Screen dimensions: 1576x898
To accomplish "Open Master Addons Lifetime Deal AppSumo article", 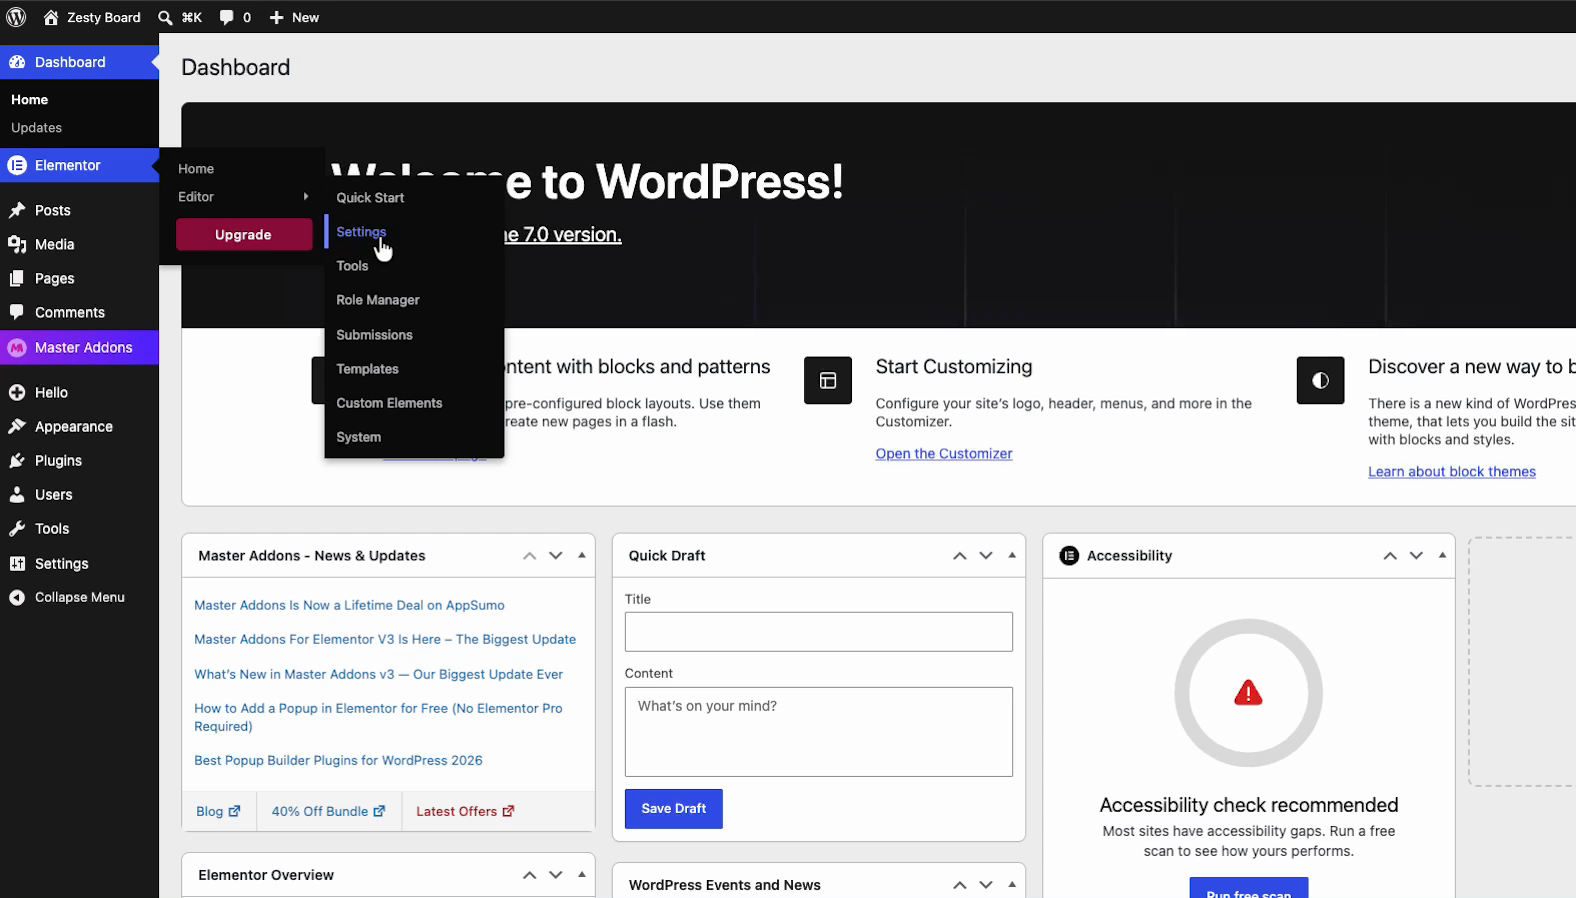I will [349, 605].
